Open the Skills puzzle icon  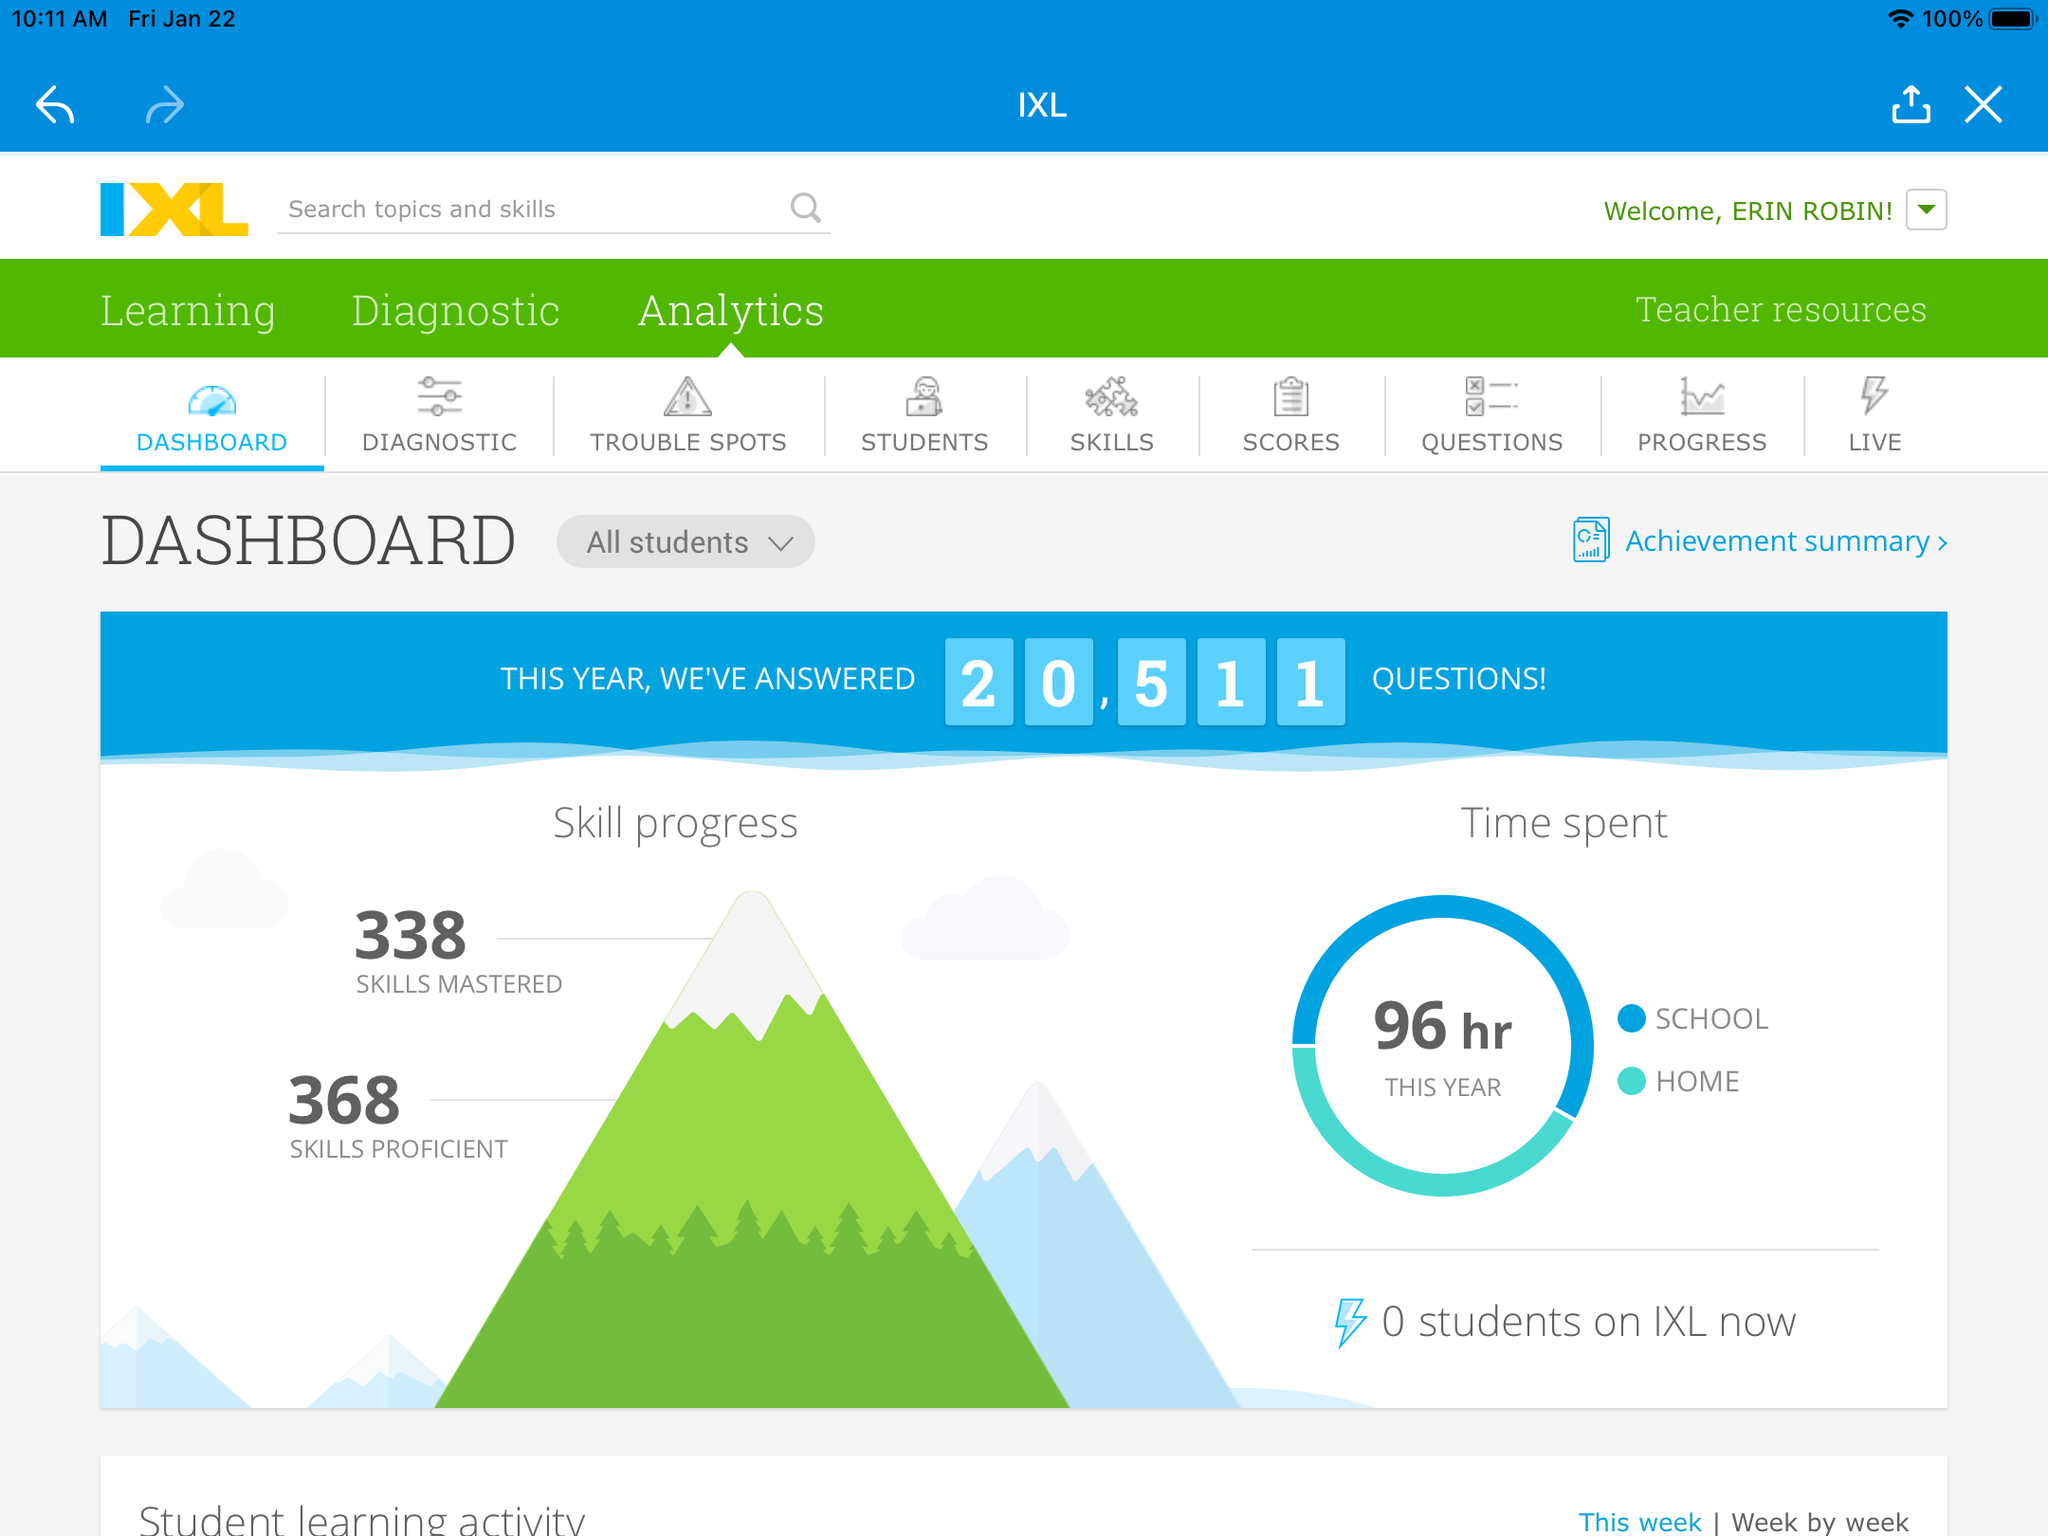1111,397
